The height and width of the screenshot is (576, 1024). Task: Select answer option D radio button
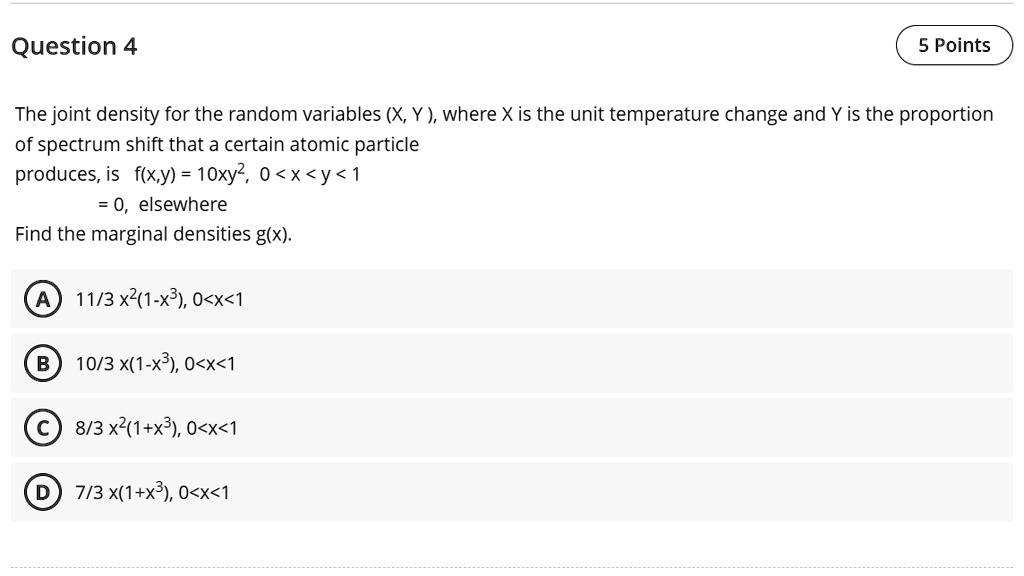coord(40,492)
